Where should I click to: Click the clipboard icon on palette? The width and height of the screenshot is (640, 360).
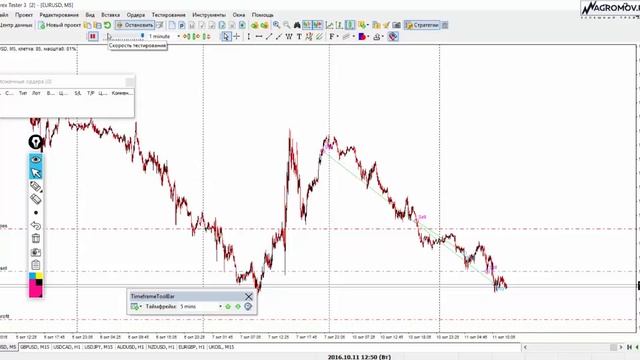click(36, 265)
